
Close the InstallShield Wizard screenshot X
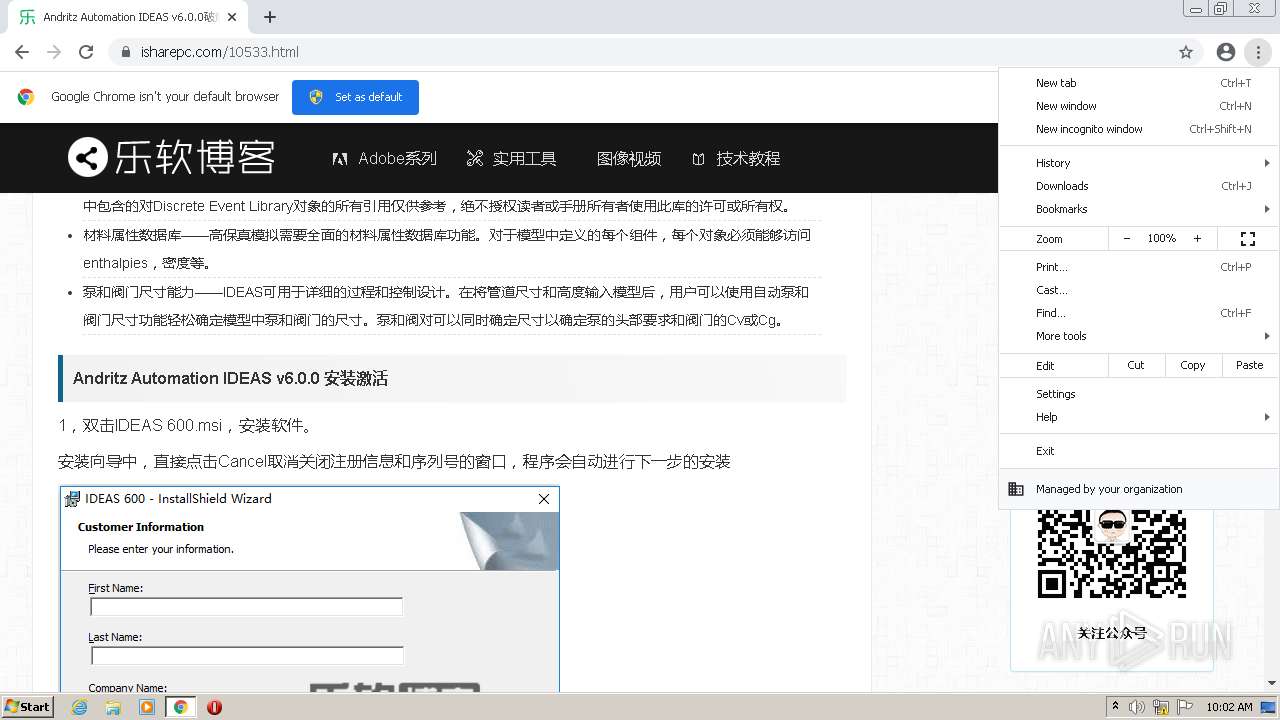tap(544, 499)
